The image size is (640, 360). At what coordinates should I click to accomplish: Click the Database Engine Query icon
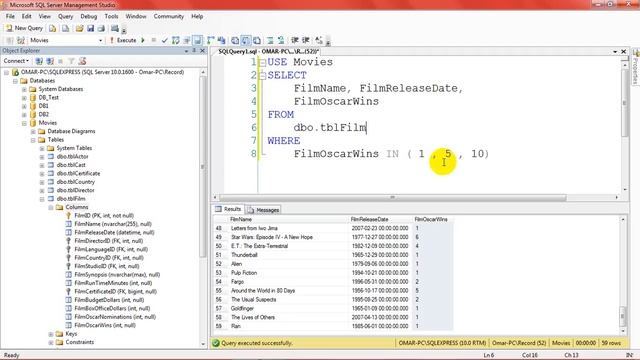53,28
